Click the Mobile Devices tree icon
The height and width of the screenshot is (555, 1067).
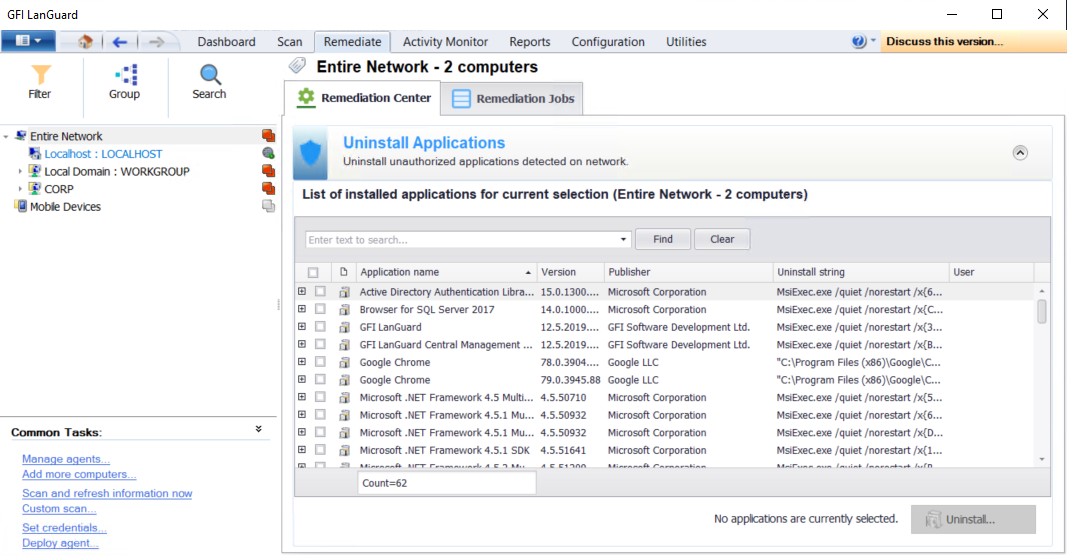pos(20,206)
